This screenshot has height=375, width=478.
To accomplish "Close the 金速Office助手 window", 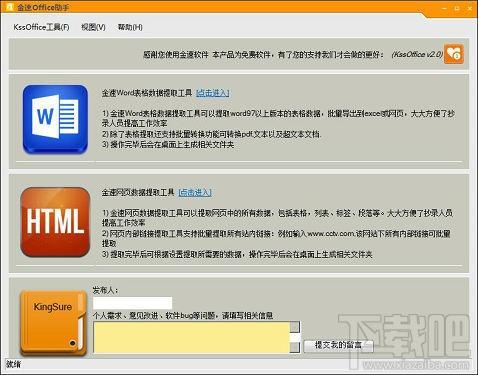I will pos(470,8).
